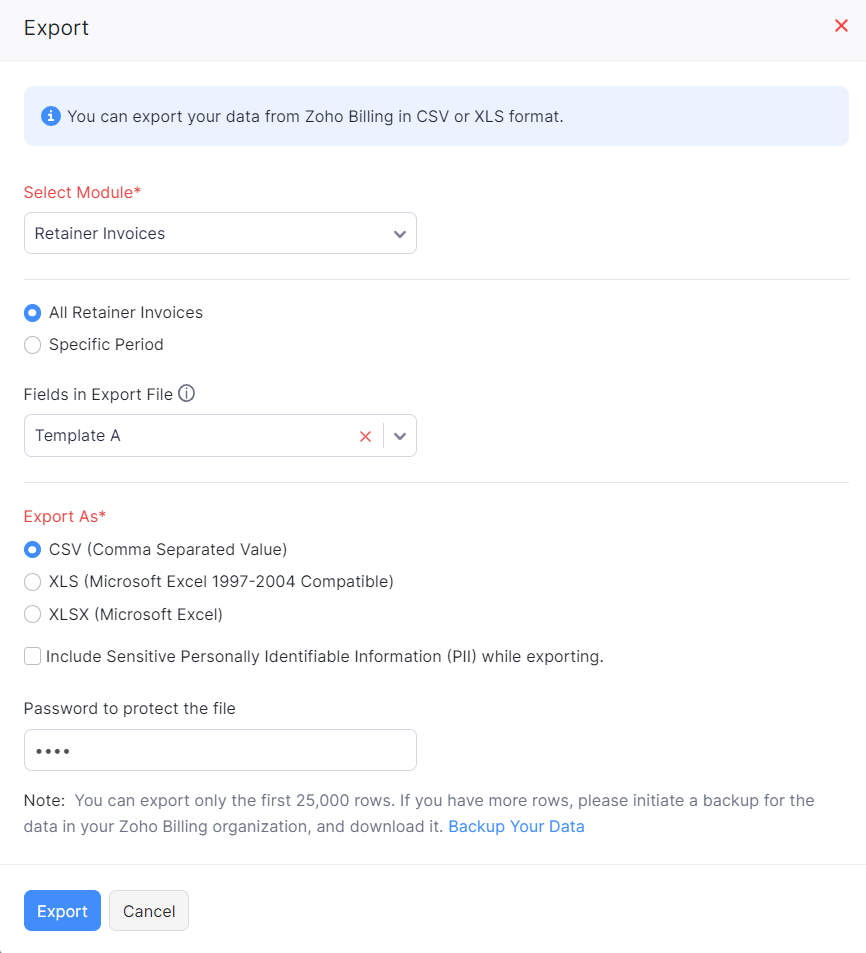Clear the Template A selection using the red X
The width and height of the screenshot is (866, 953).
365,436
